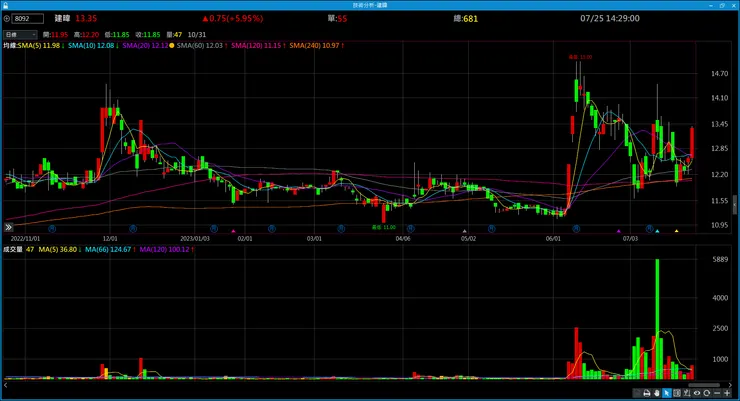
Task: Click the monthly marker circle after 03/01
Action: [x=341, y=228]
